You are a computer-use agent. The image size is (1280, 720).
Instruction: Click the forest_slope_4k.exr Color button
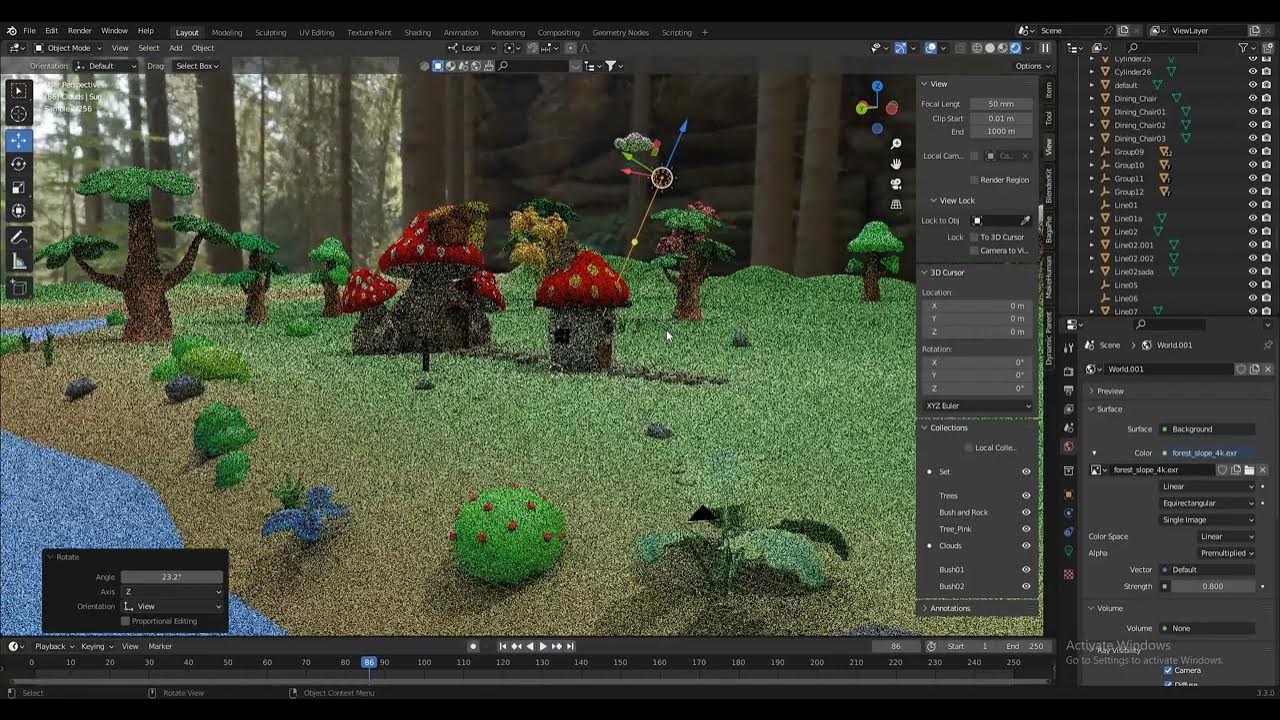pyautogui.click(x=1207, y=453)
